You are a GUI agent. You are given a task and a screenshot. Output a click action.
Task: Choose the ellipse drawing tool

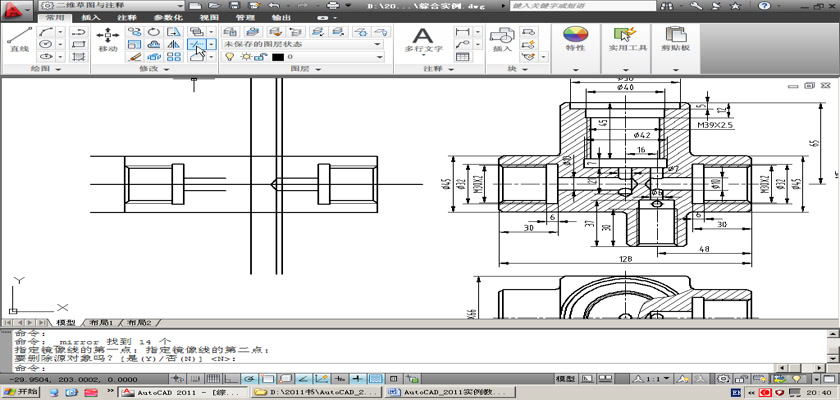[47, 56]
